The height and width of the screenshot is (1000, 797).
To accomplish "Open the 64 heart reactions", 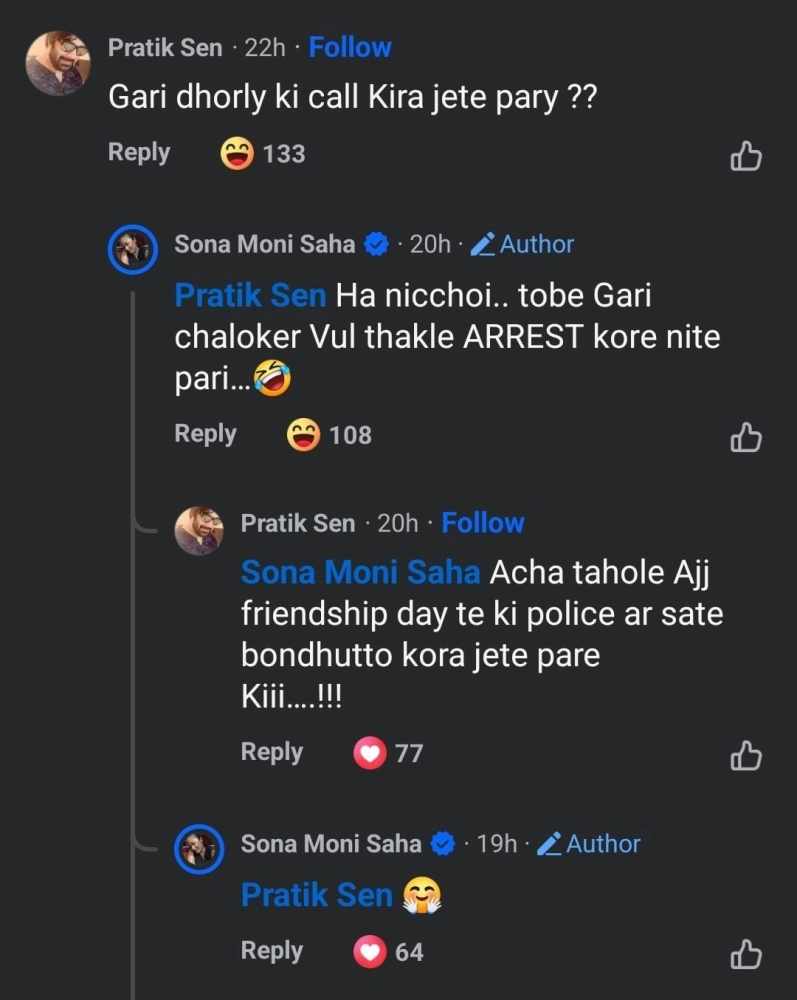I will point(389,952).
